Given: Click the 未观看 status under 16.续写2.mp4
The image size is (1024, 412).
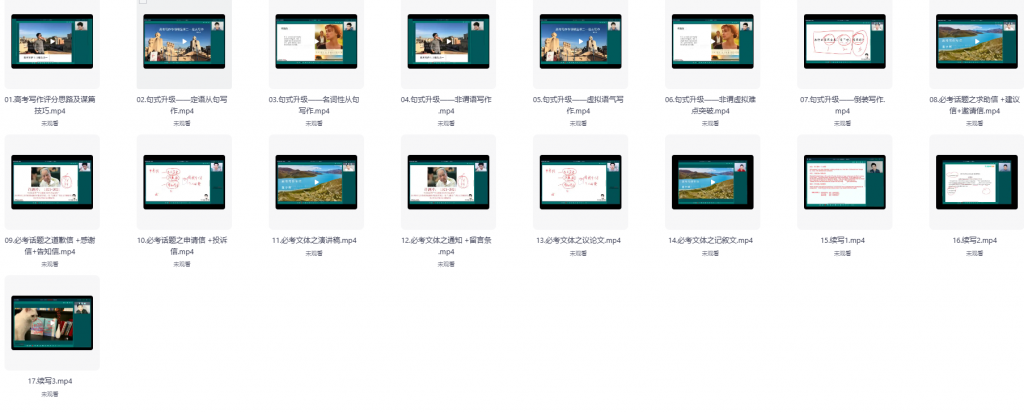Looking at the screenshot, I should click(975, 254).
